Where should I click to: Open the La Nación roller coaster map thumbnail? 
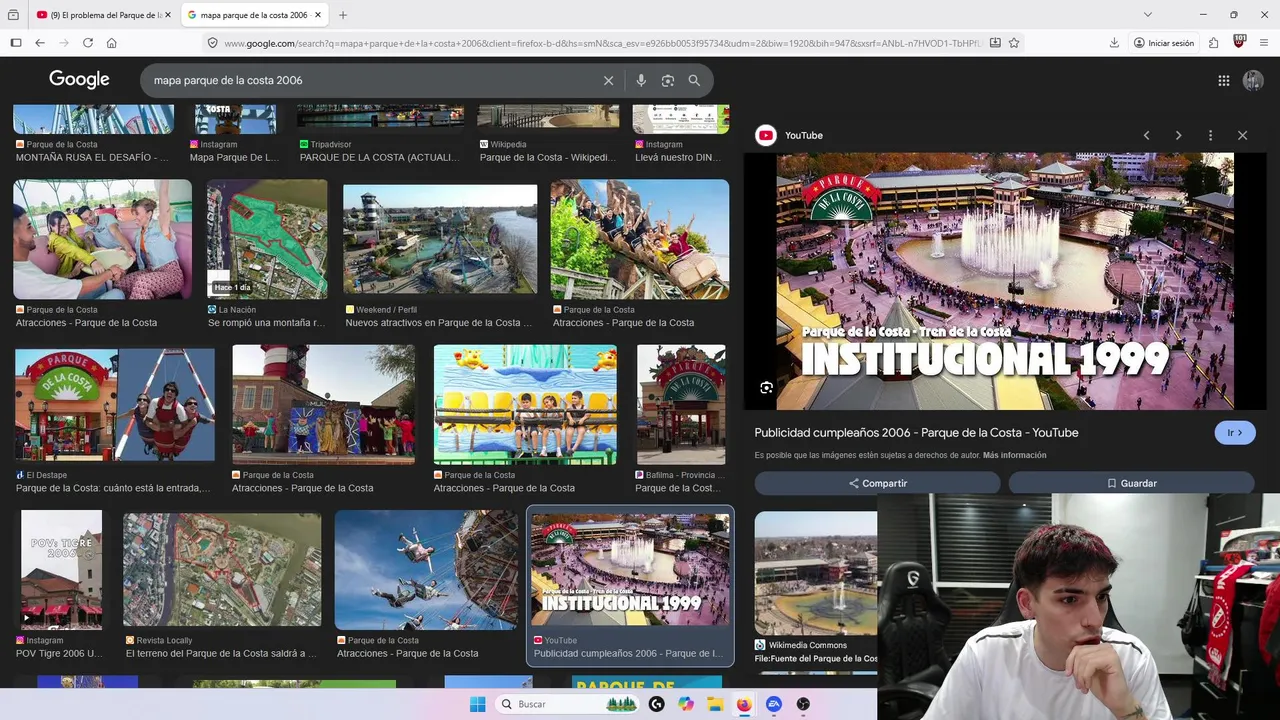coord(267,239)
